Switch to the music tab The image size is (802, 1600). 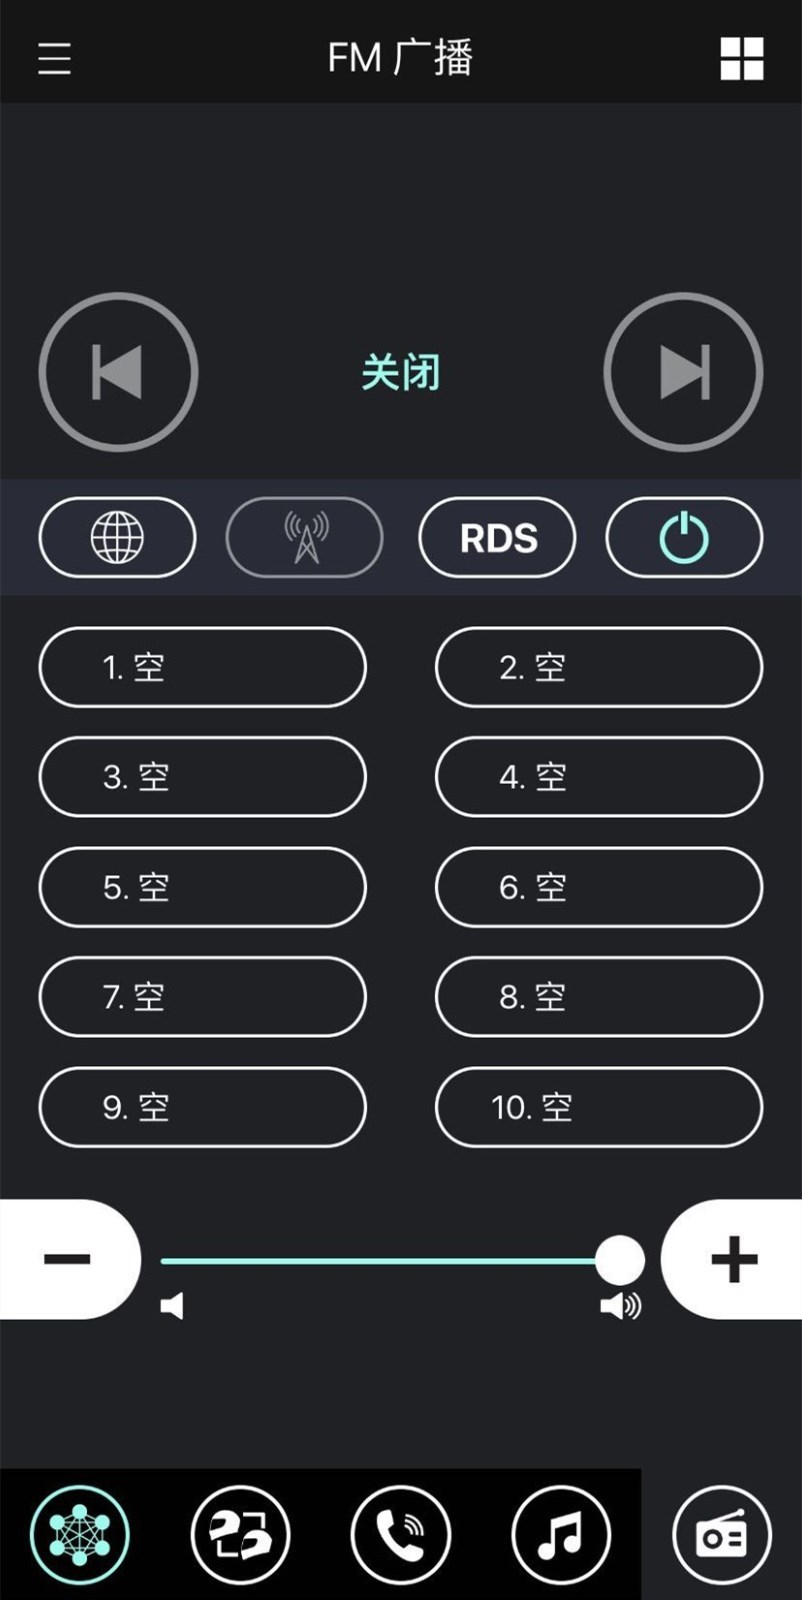pos(560,1535)
